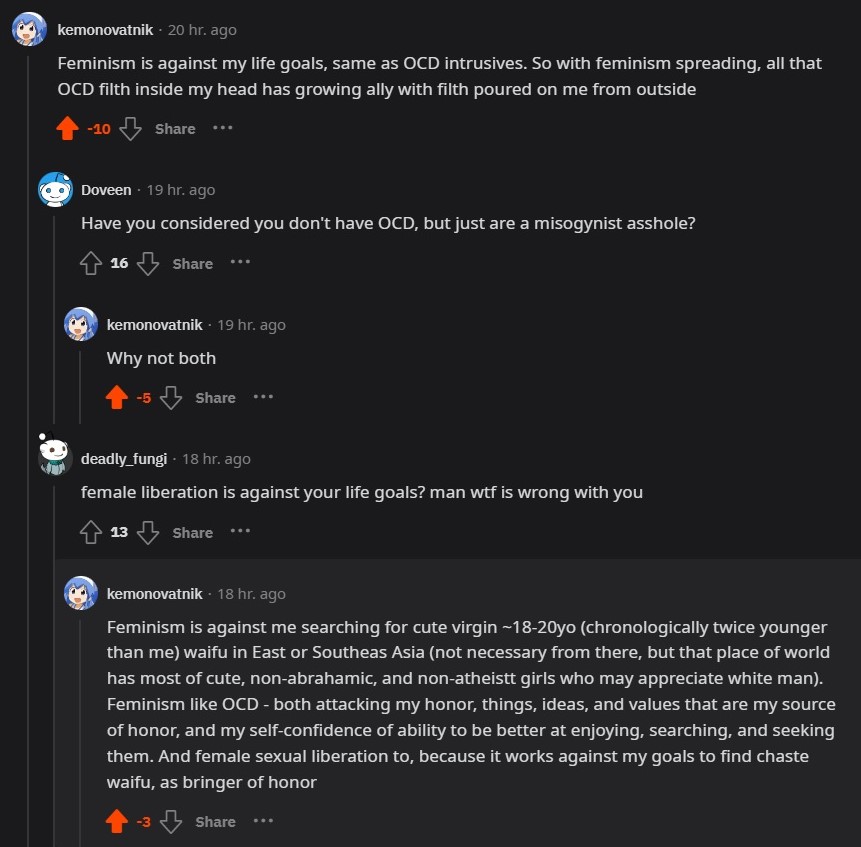Open more options on the -10 score comment
The height and width of the screenshot is (847, 861).
[x=223, y=128]
